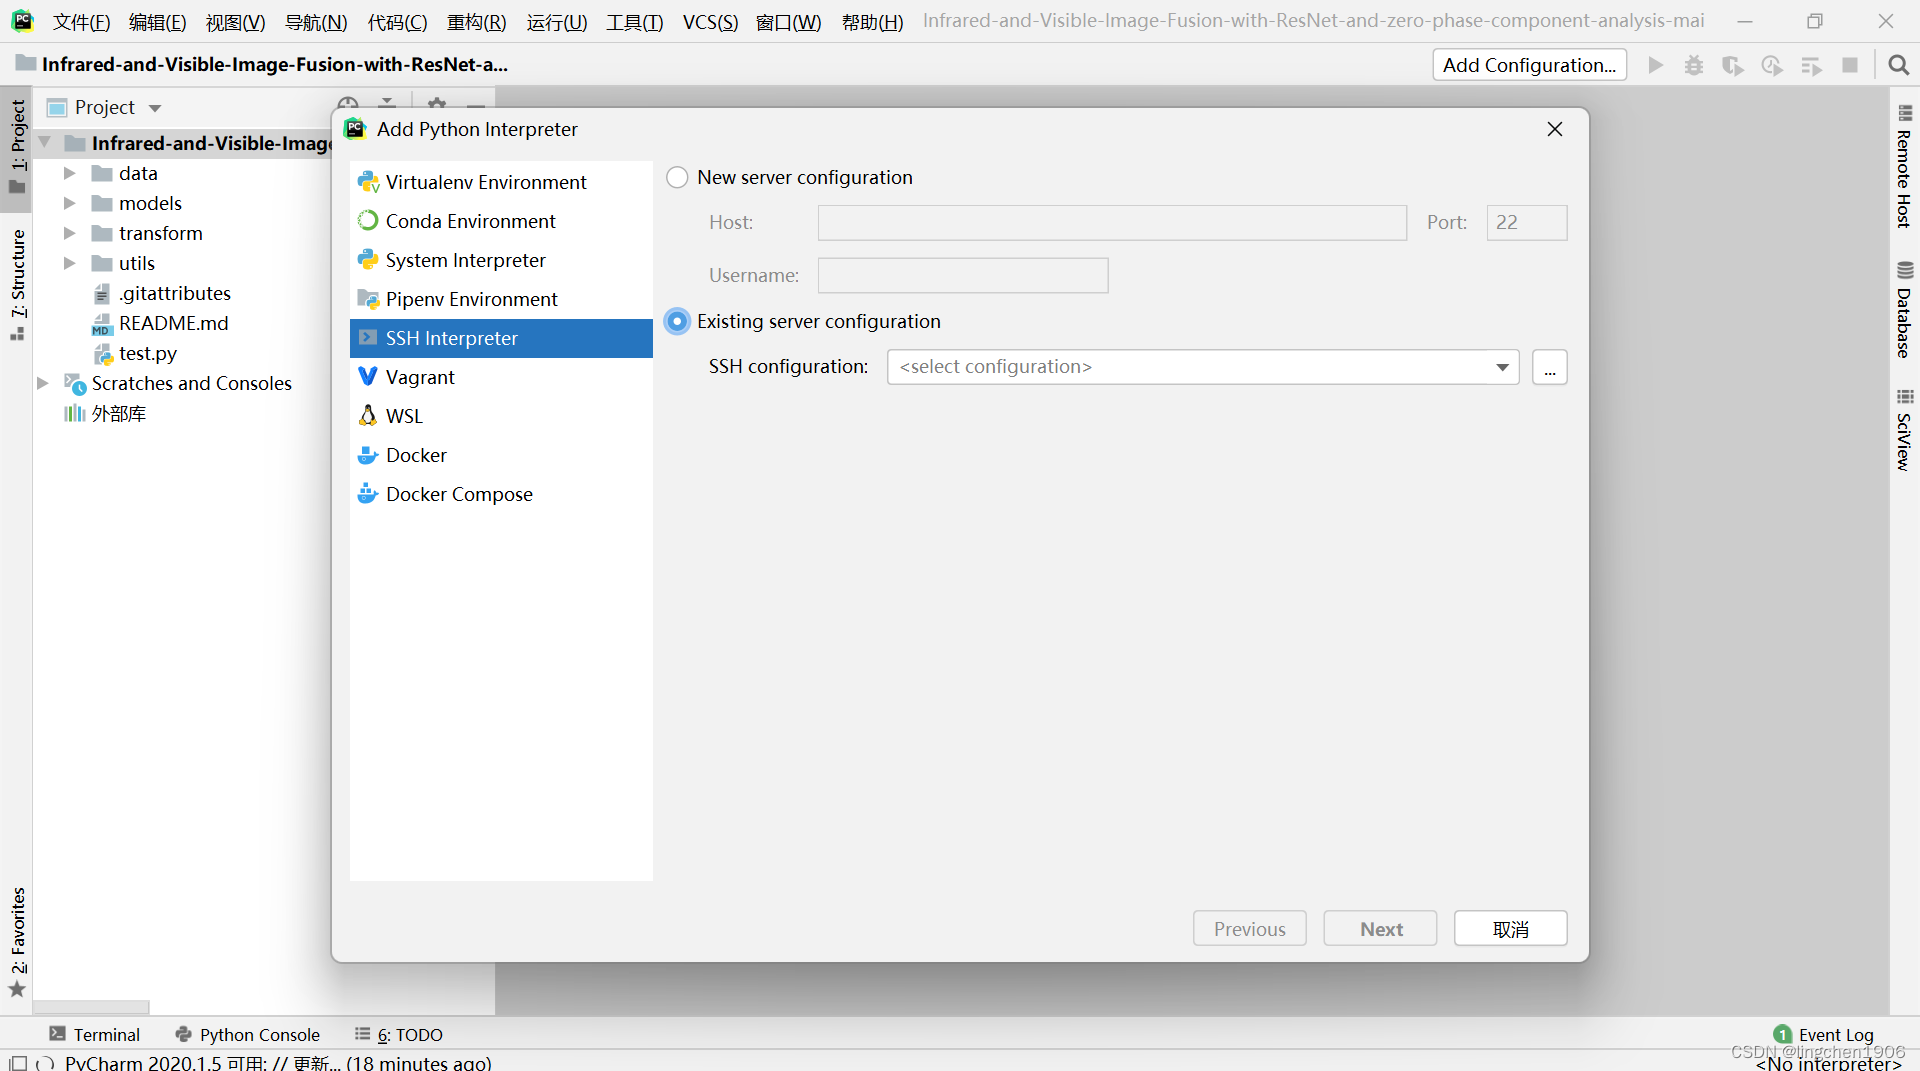
Task: Click the Username input field
Action: [x=963, y=276]
